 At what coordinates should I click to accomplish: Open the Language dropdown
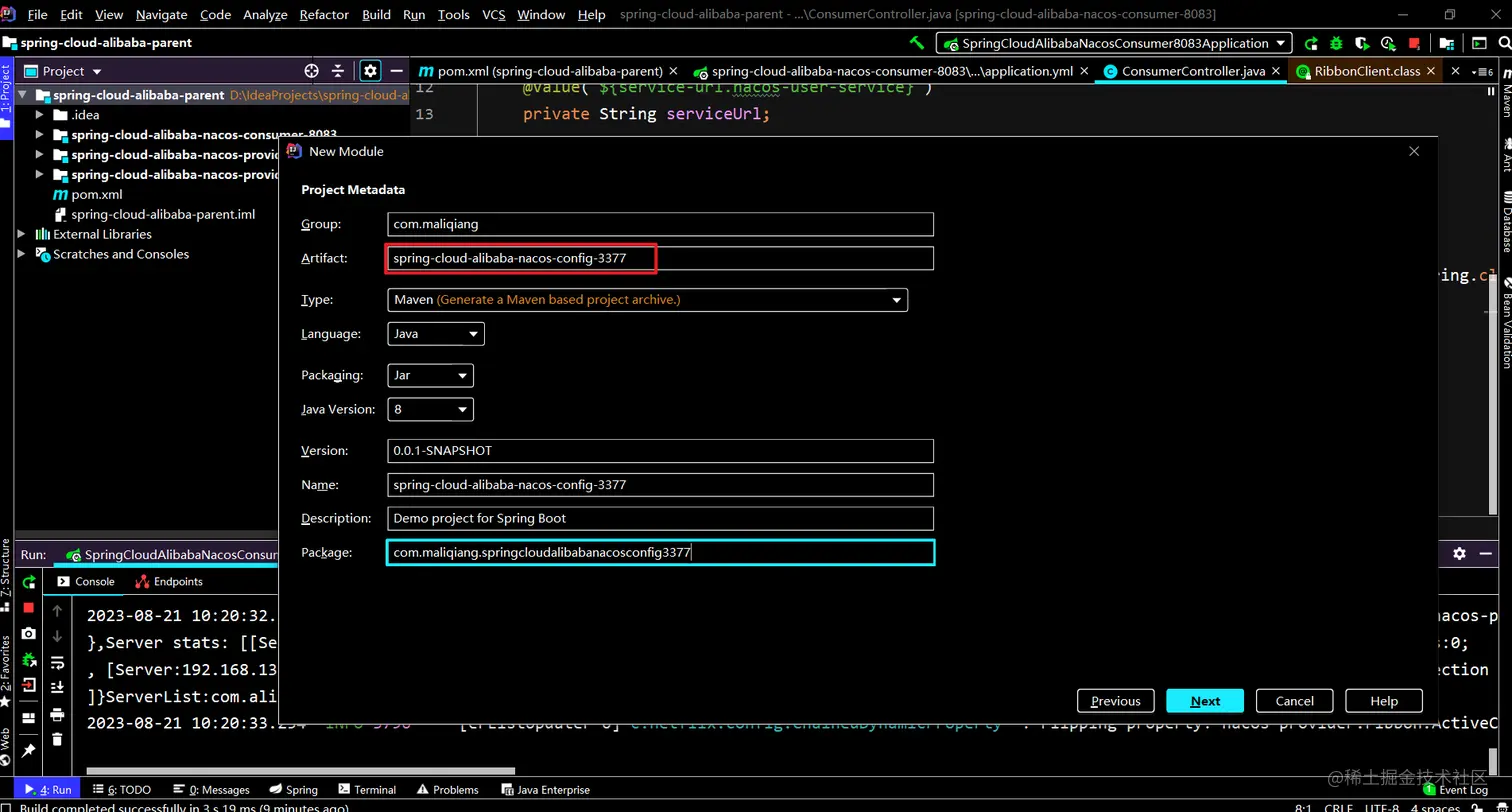click(436, 334)
